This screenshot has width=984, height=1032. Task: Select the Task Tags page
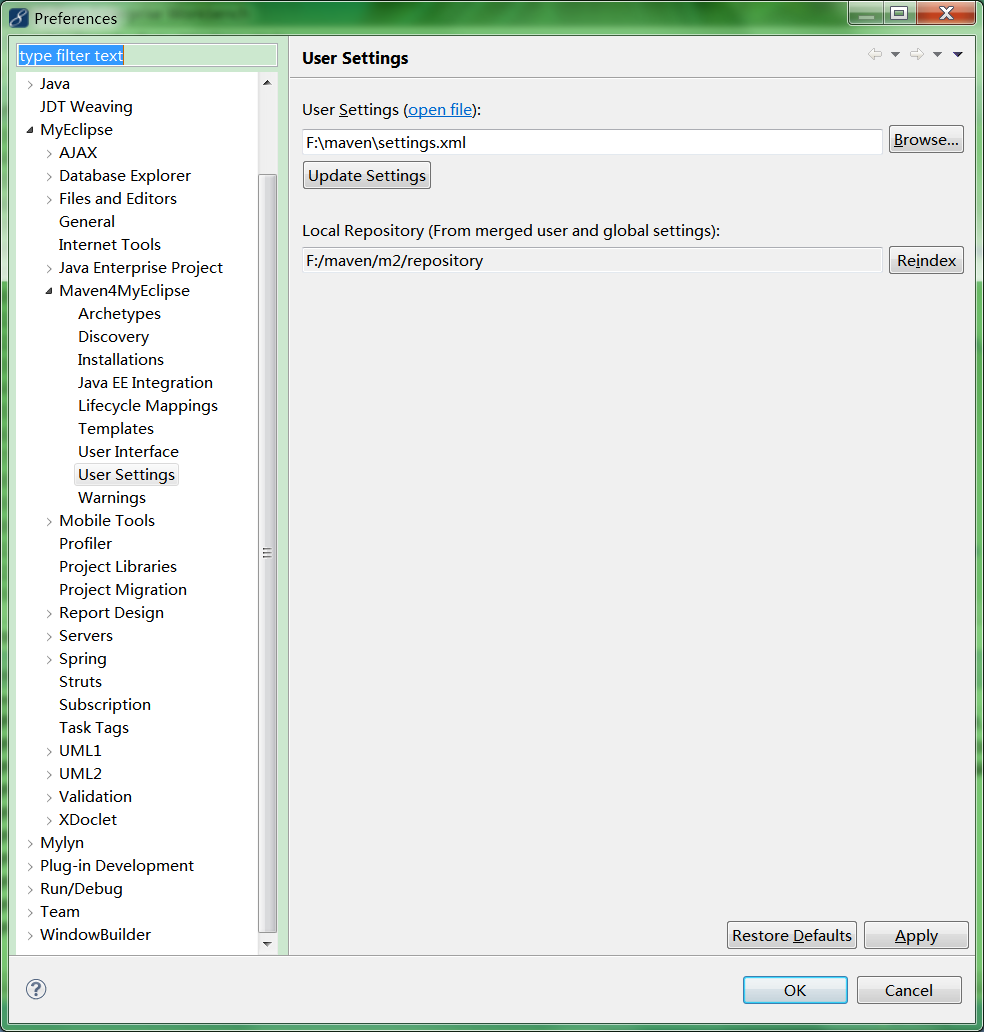(x=93, y=728)
